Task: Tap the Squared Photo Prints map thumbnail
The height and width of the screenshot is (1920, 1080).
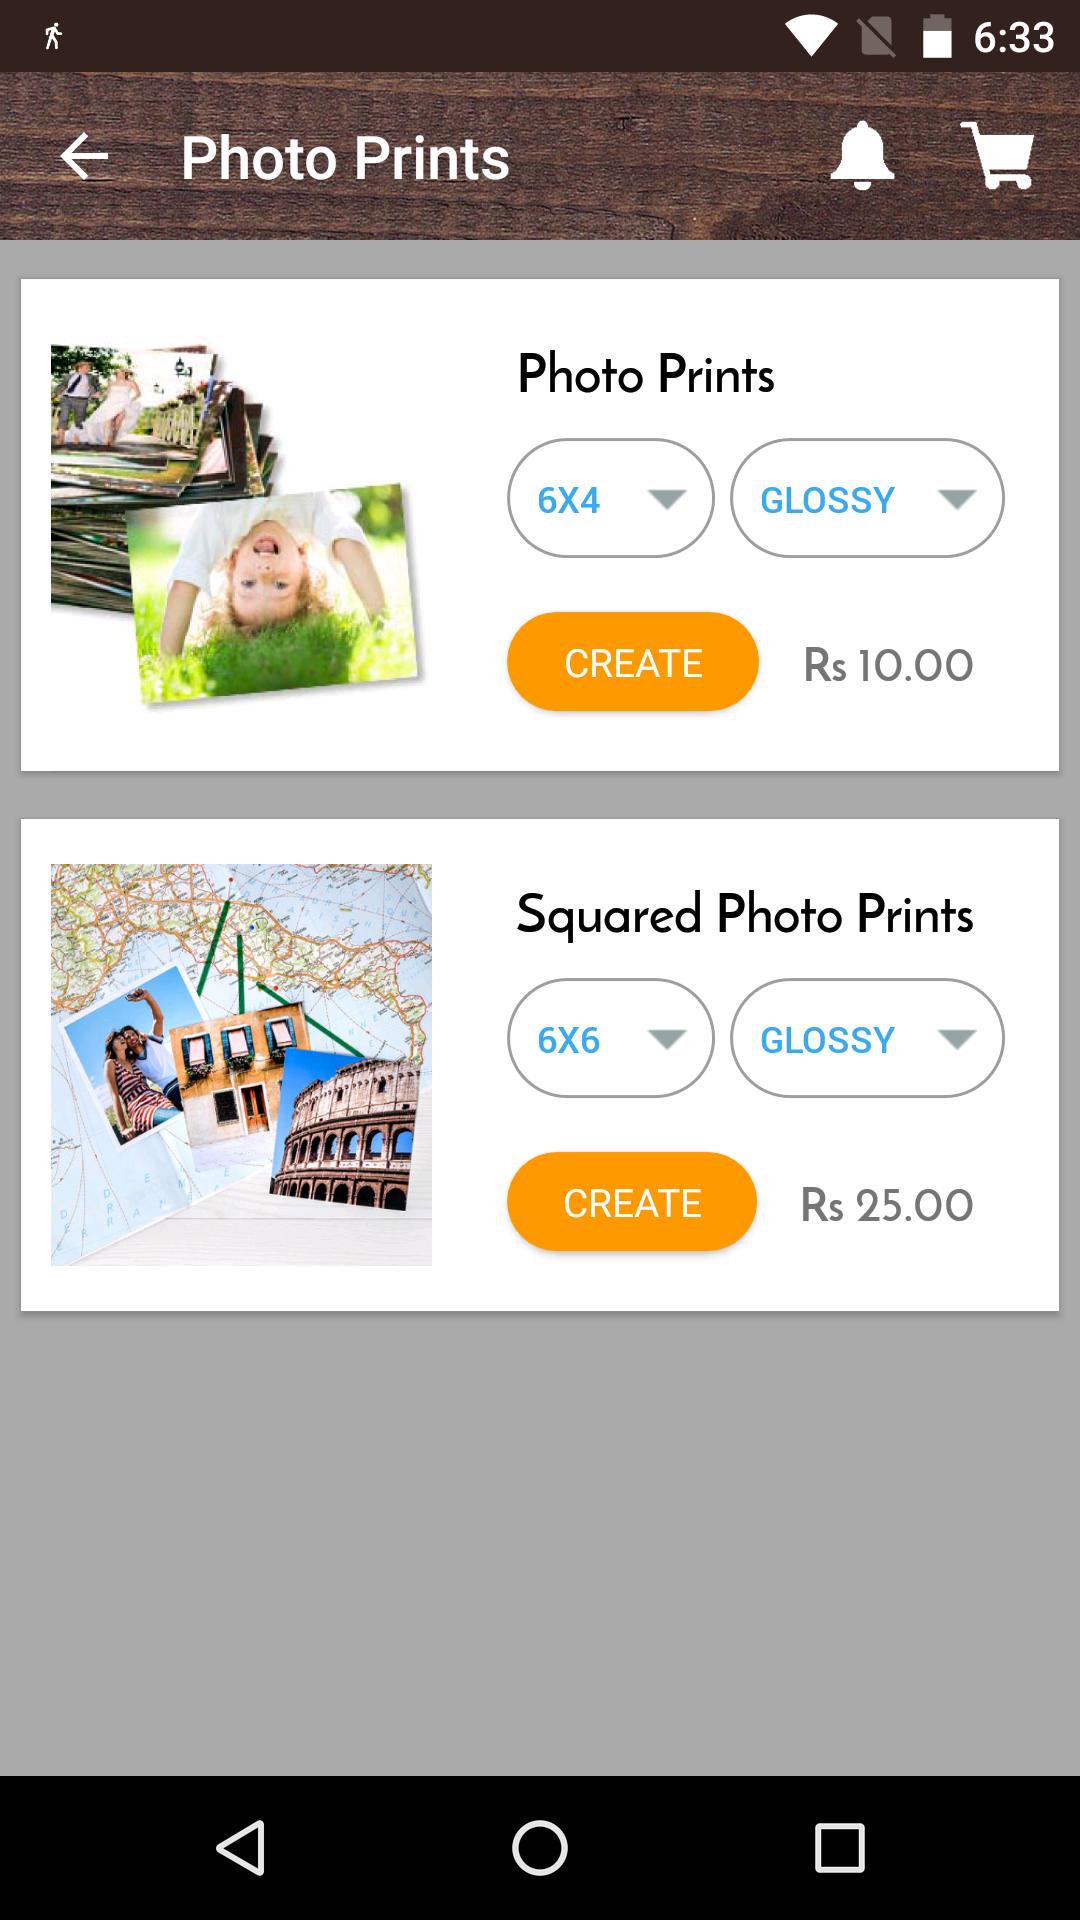Action: 241,1064
